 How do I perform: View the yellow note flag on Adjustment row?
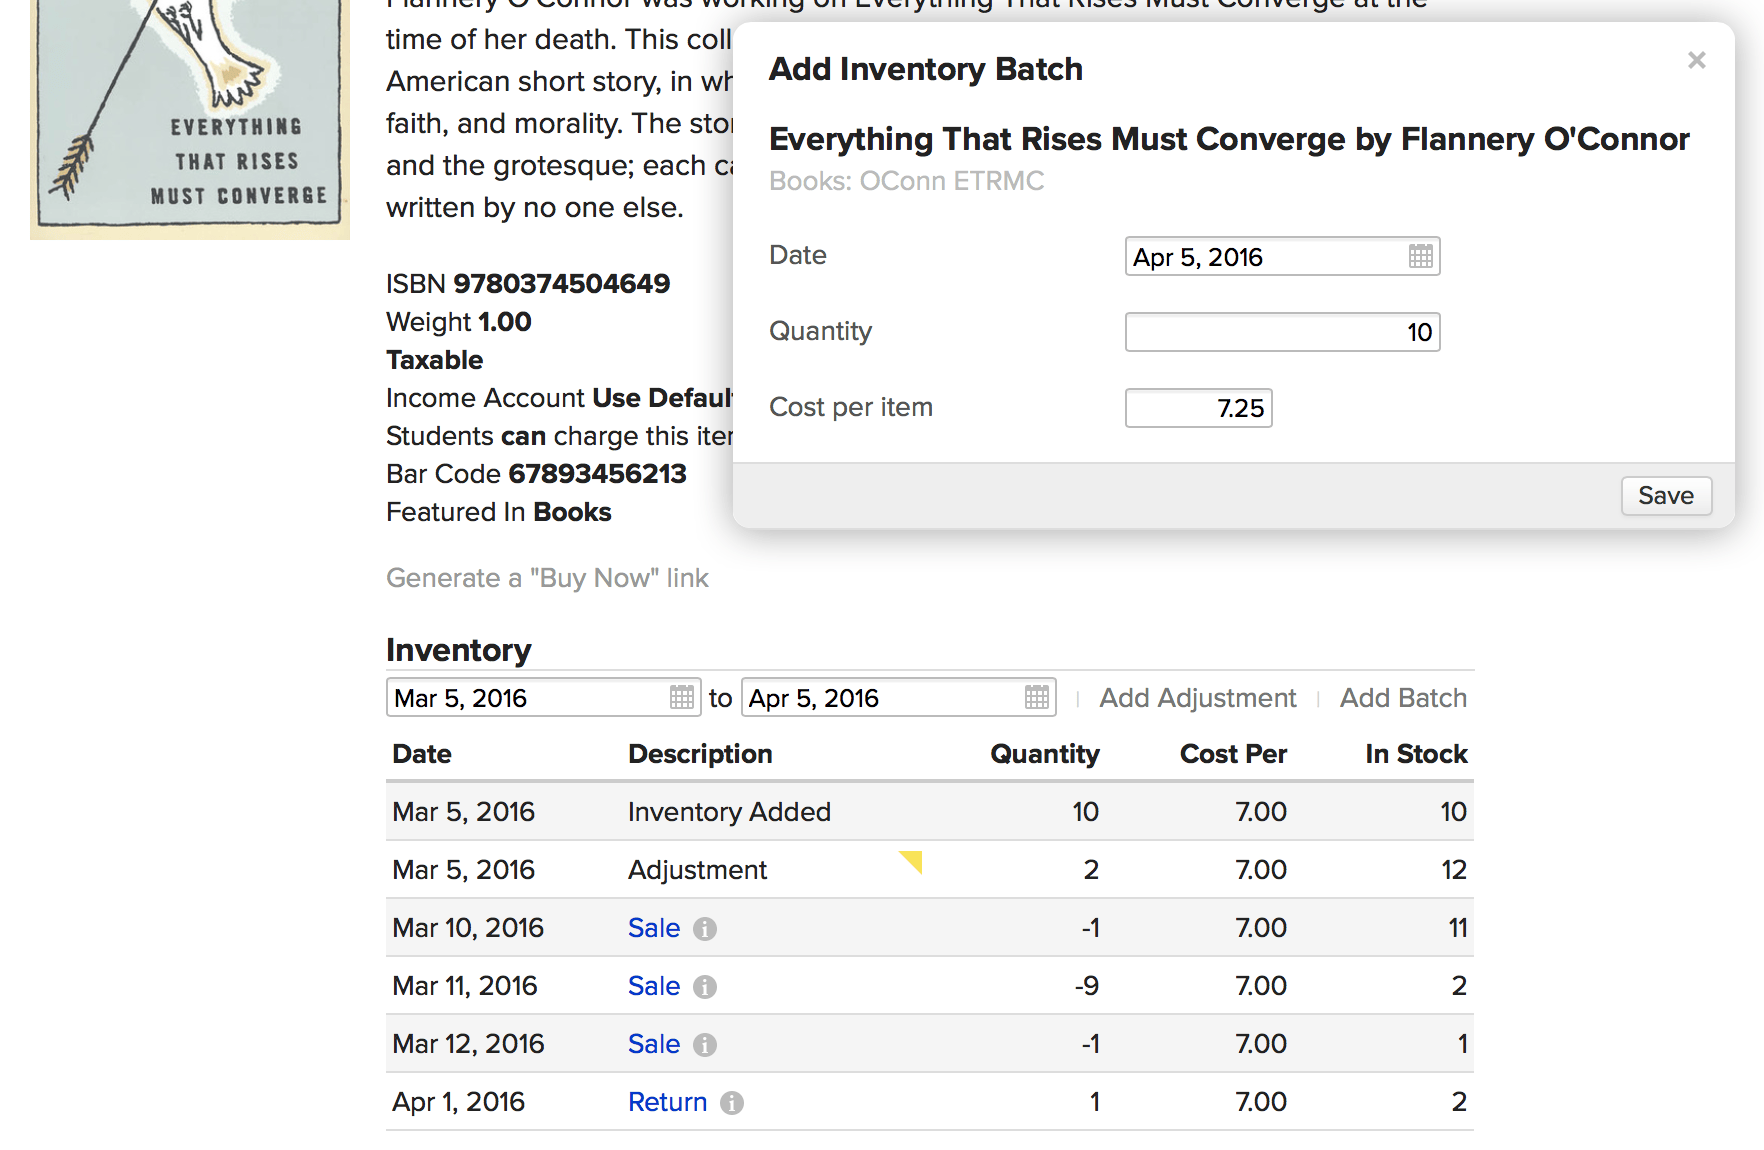pos(911,861)
